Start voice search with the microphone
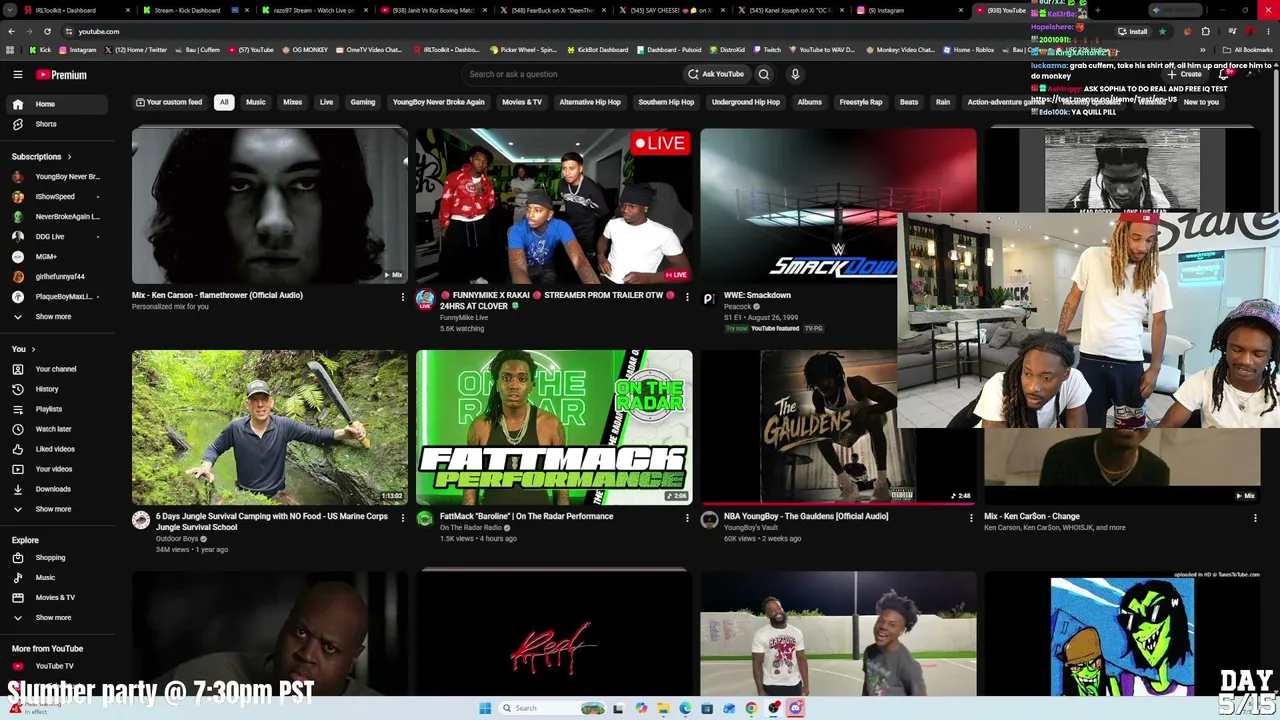Viewport: 1280px width, 720px height. pos(795,74)
